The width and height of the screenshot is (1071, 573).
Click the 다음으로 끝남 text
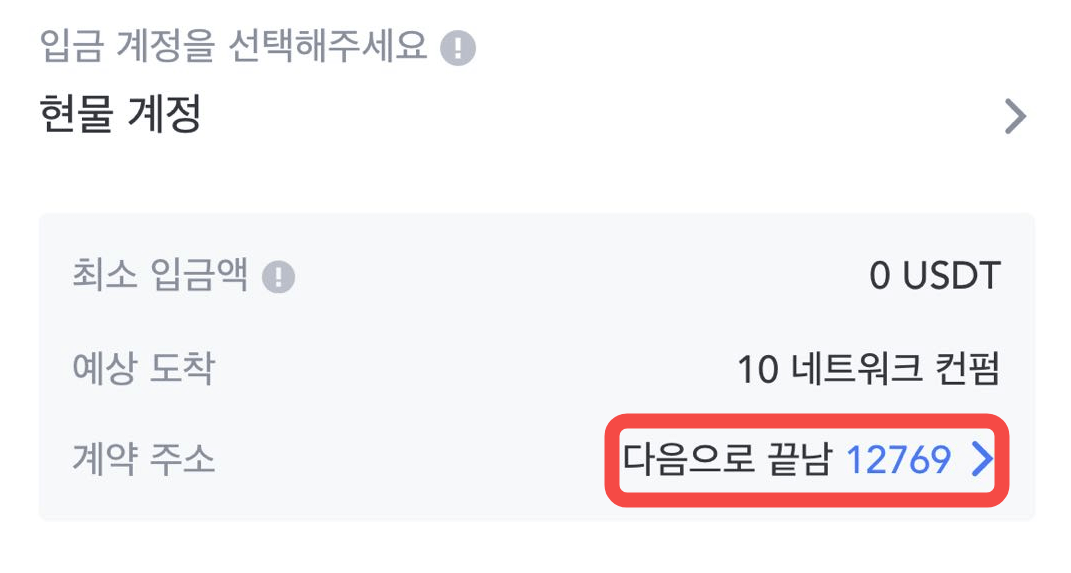726,460
